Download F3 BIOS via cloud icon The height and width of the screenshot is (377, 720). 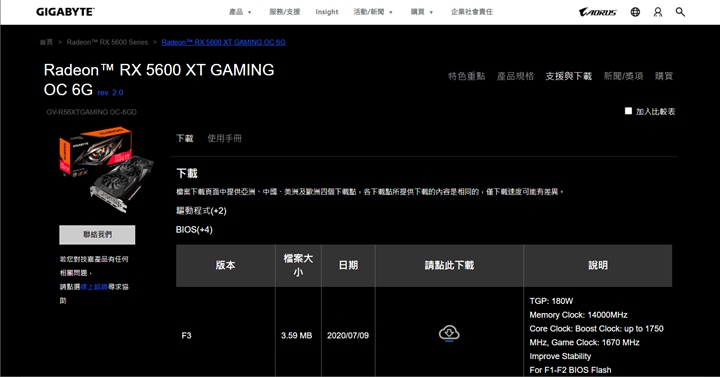(x=449, y=333)
